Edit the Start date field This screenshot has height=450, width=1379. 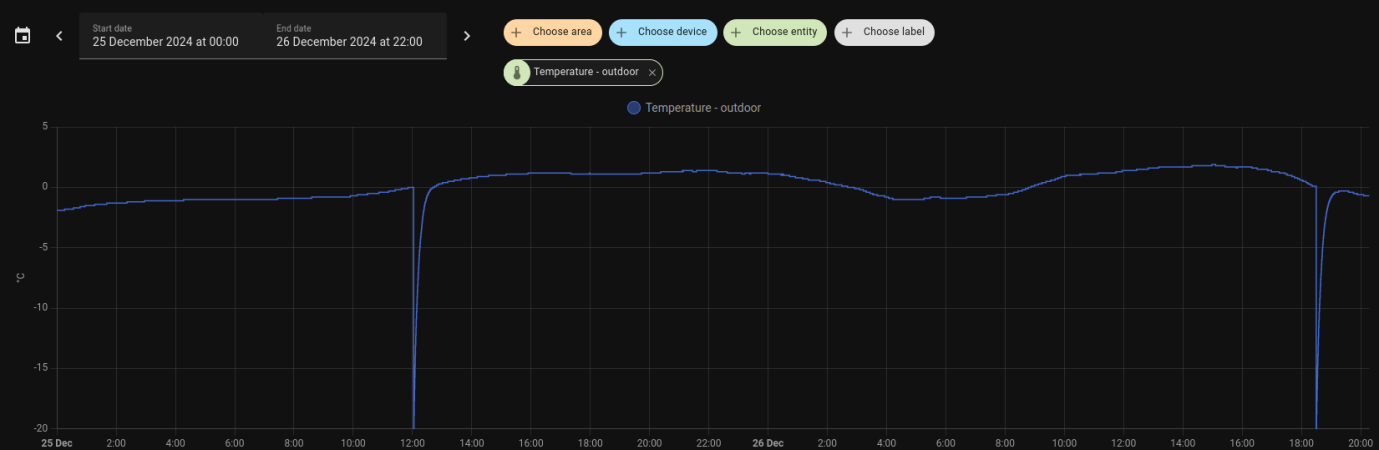170,36
